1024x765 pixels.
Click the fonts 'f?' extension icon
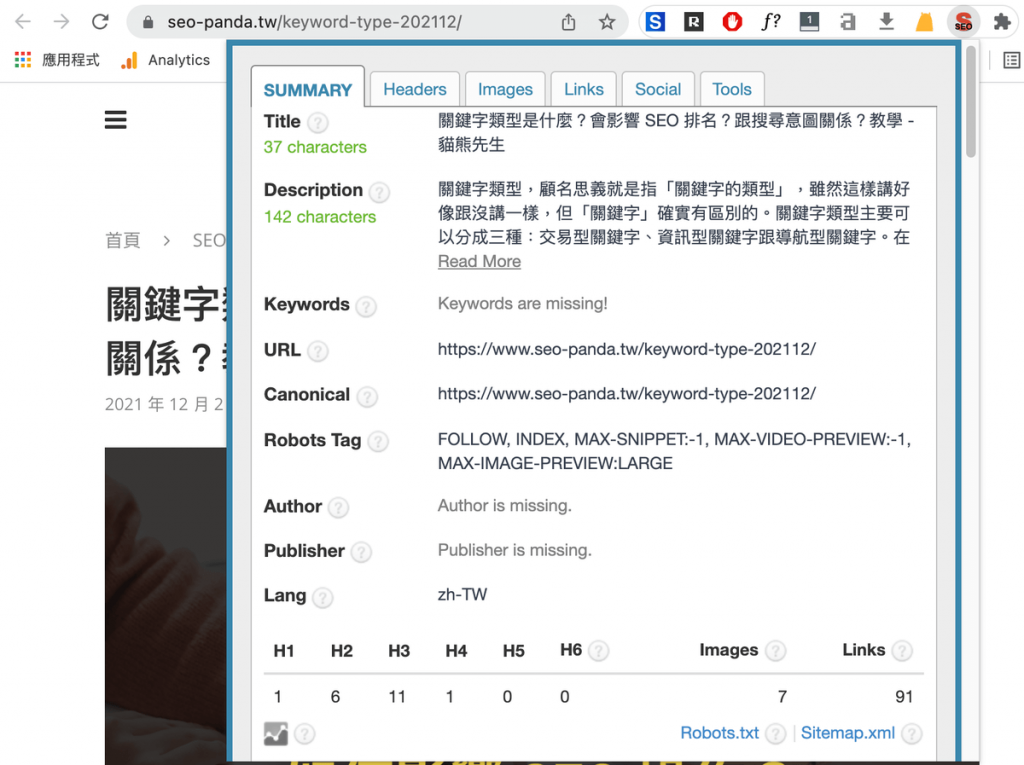pos(770,21)
